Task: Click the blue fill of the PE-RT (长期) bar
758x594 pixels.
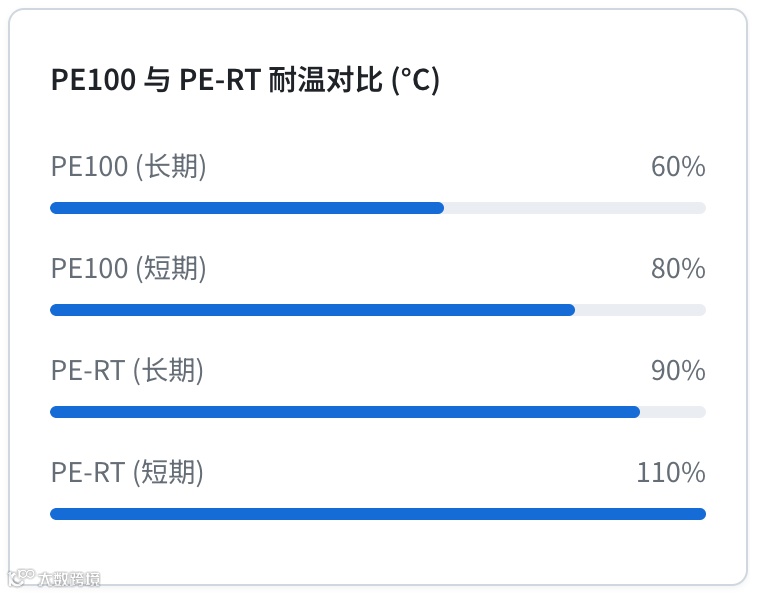Action: coord(345,412)
